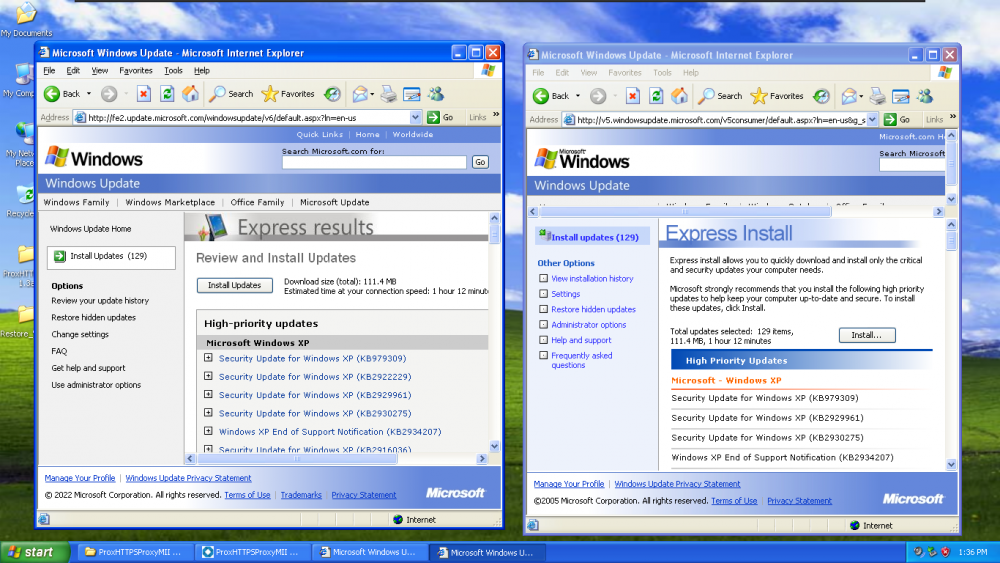The image size is (1000, 563).
Task: Click the Search Microsoft.com field in the Express results window
Action: [374, 162]
